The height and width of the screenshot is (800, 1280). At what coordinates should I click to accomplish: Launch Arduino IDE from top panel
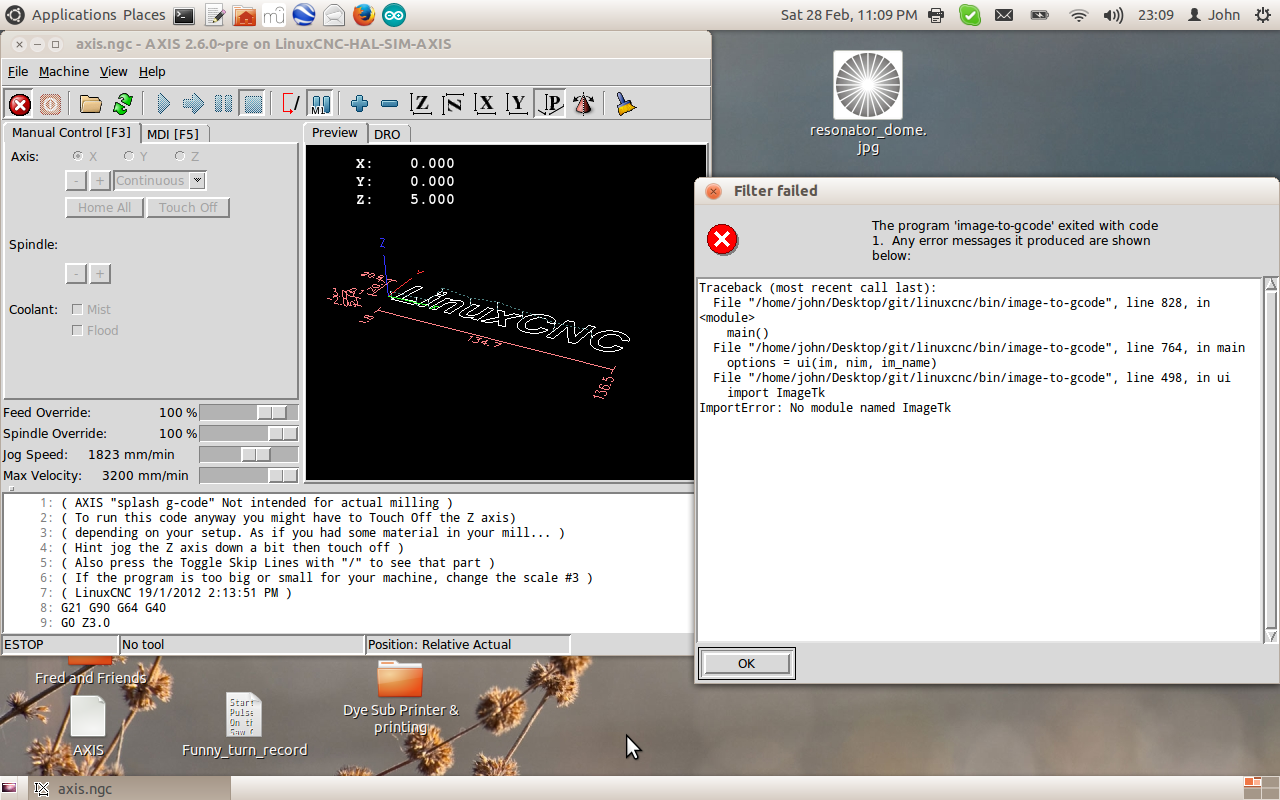click(x=393, y=15)
